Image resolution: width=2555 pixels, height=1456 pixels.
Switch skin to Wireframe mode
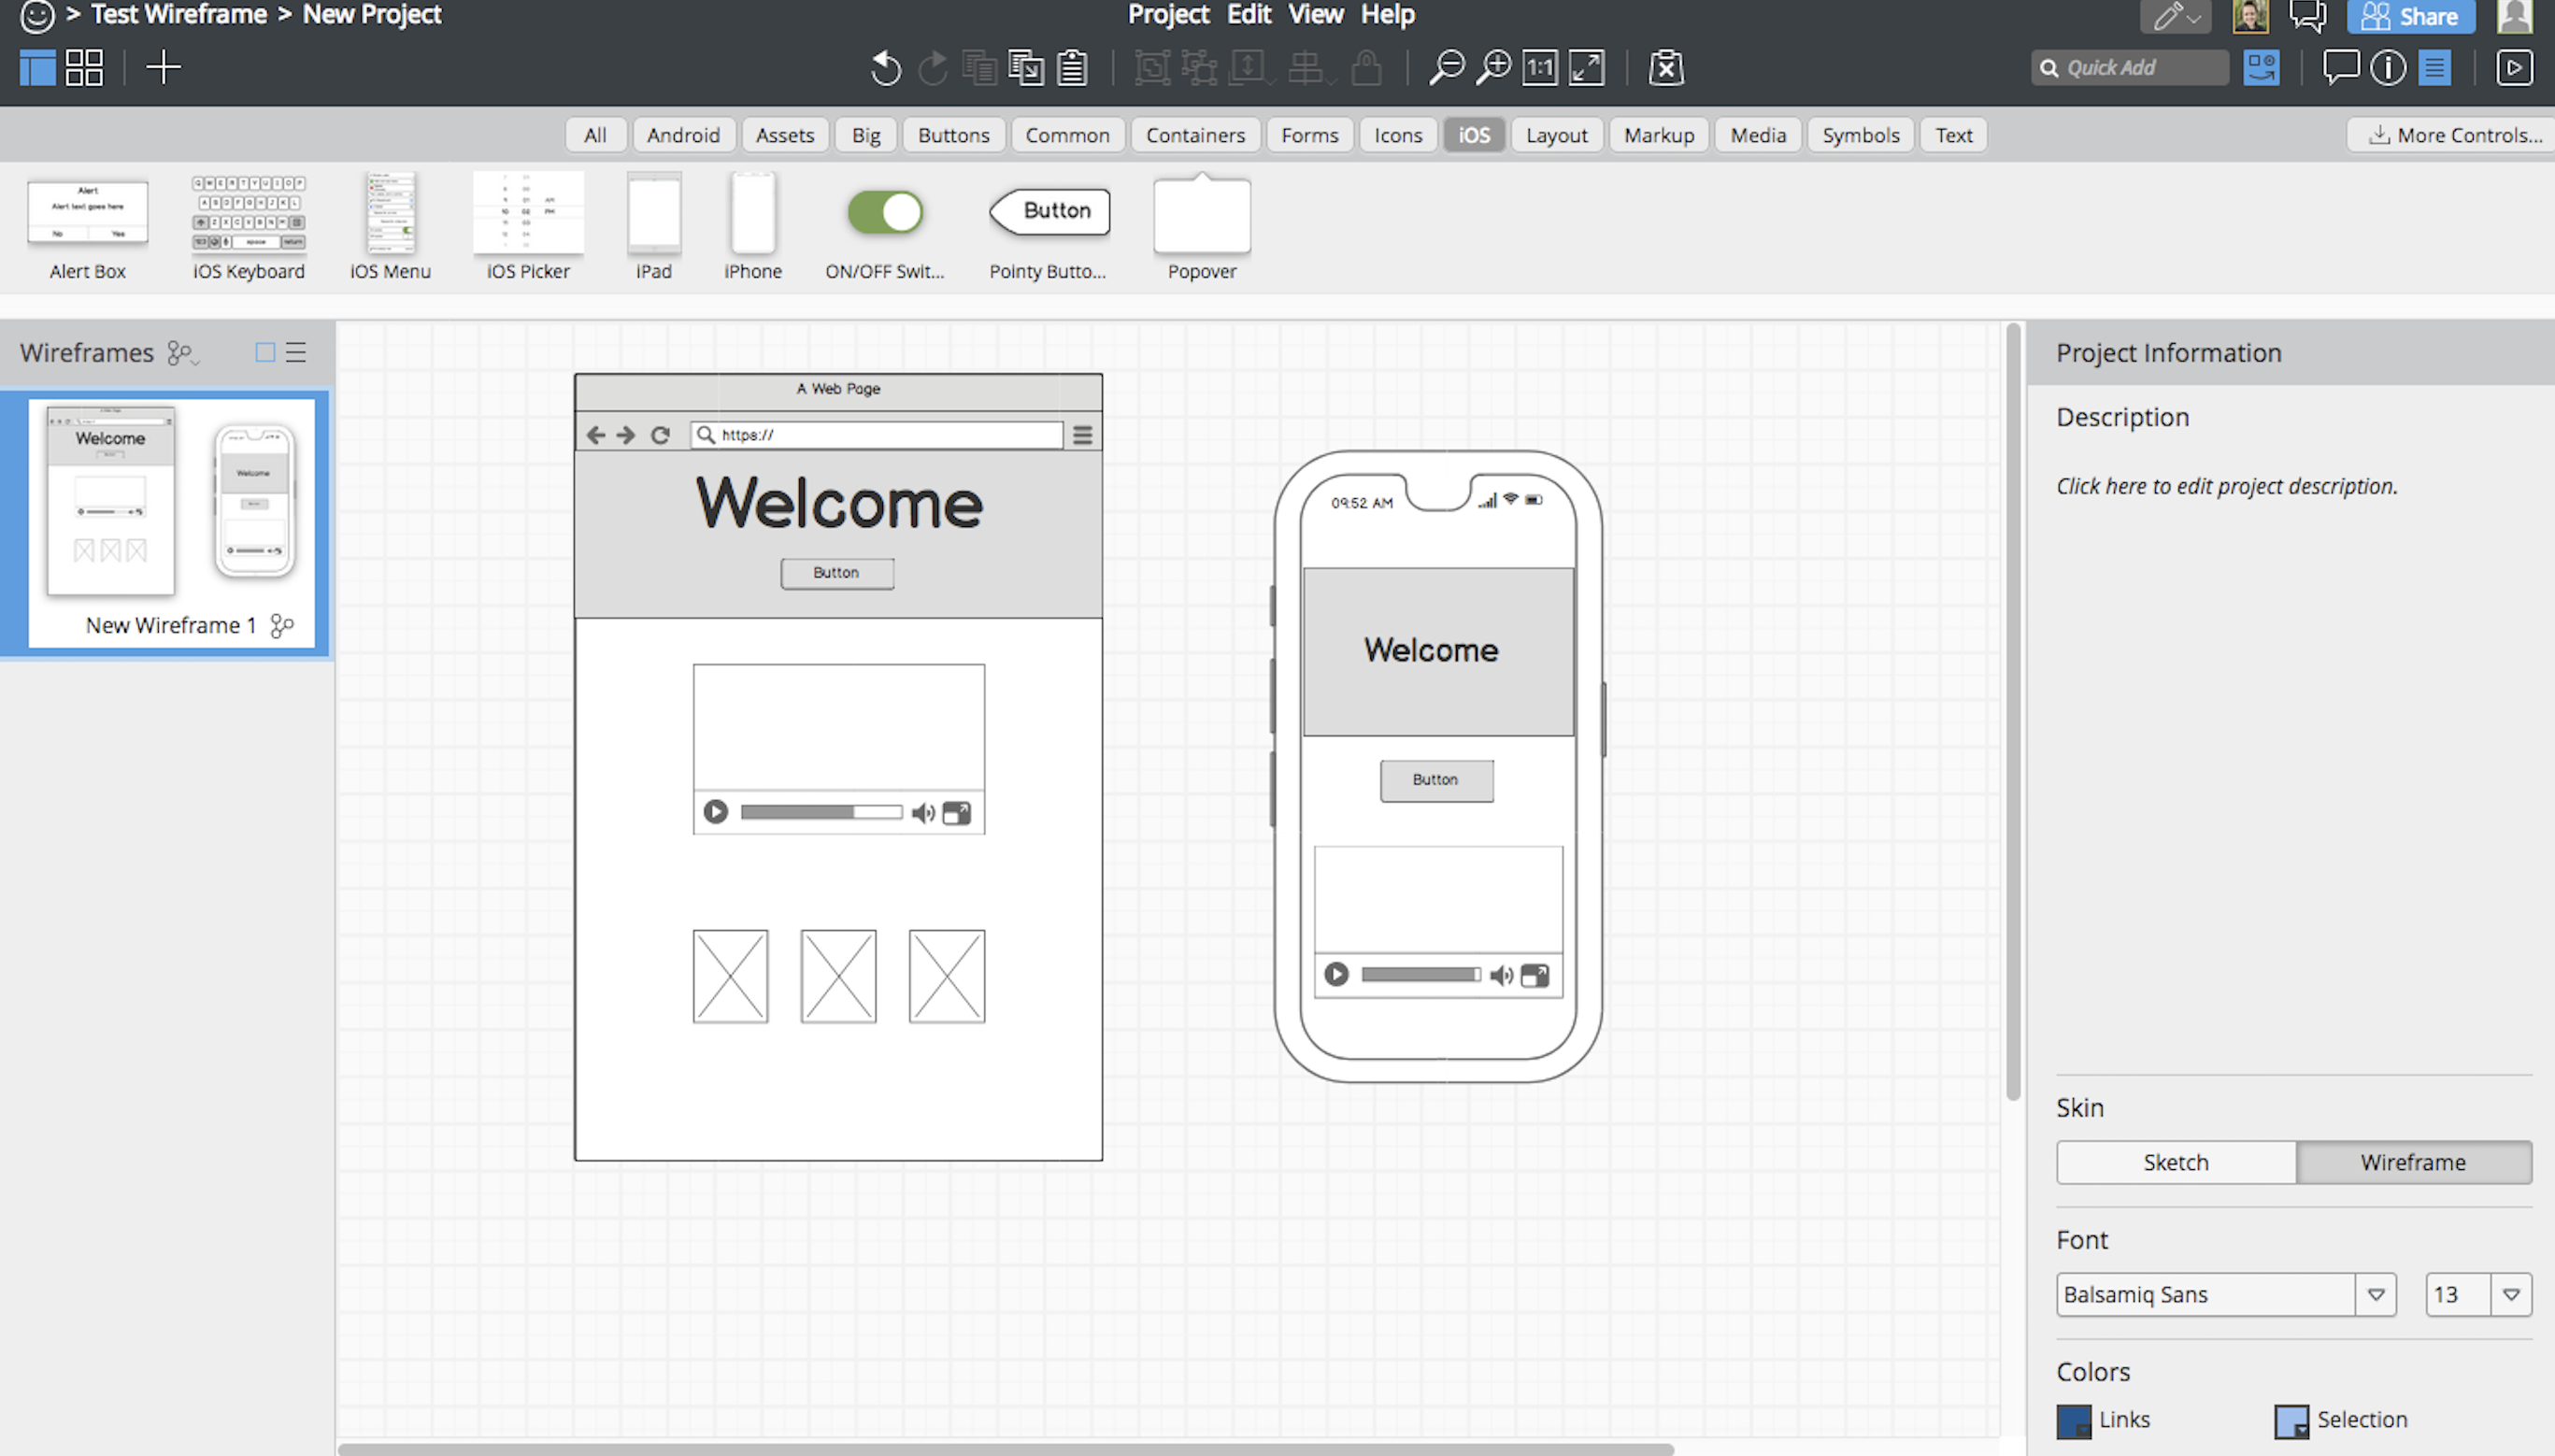click(x=2413, y=1162)
